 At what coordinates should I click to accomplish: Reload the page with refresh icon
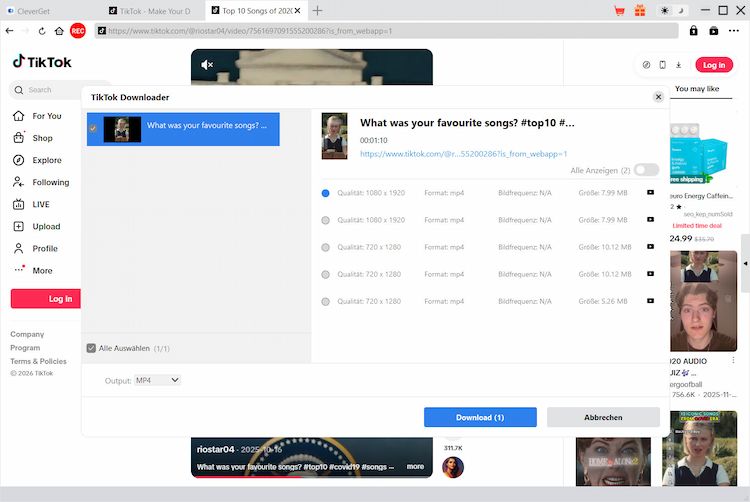[x=42, y=31]
